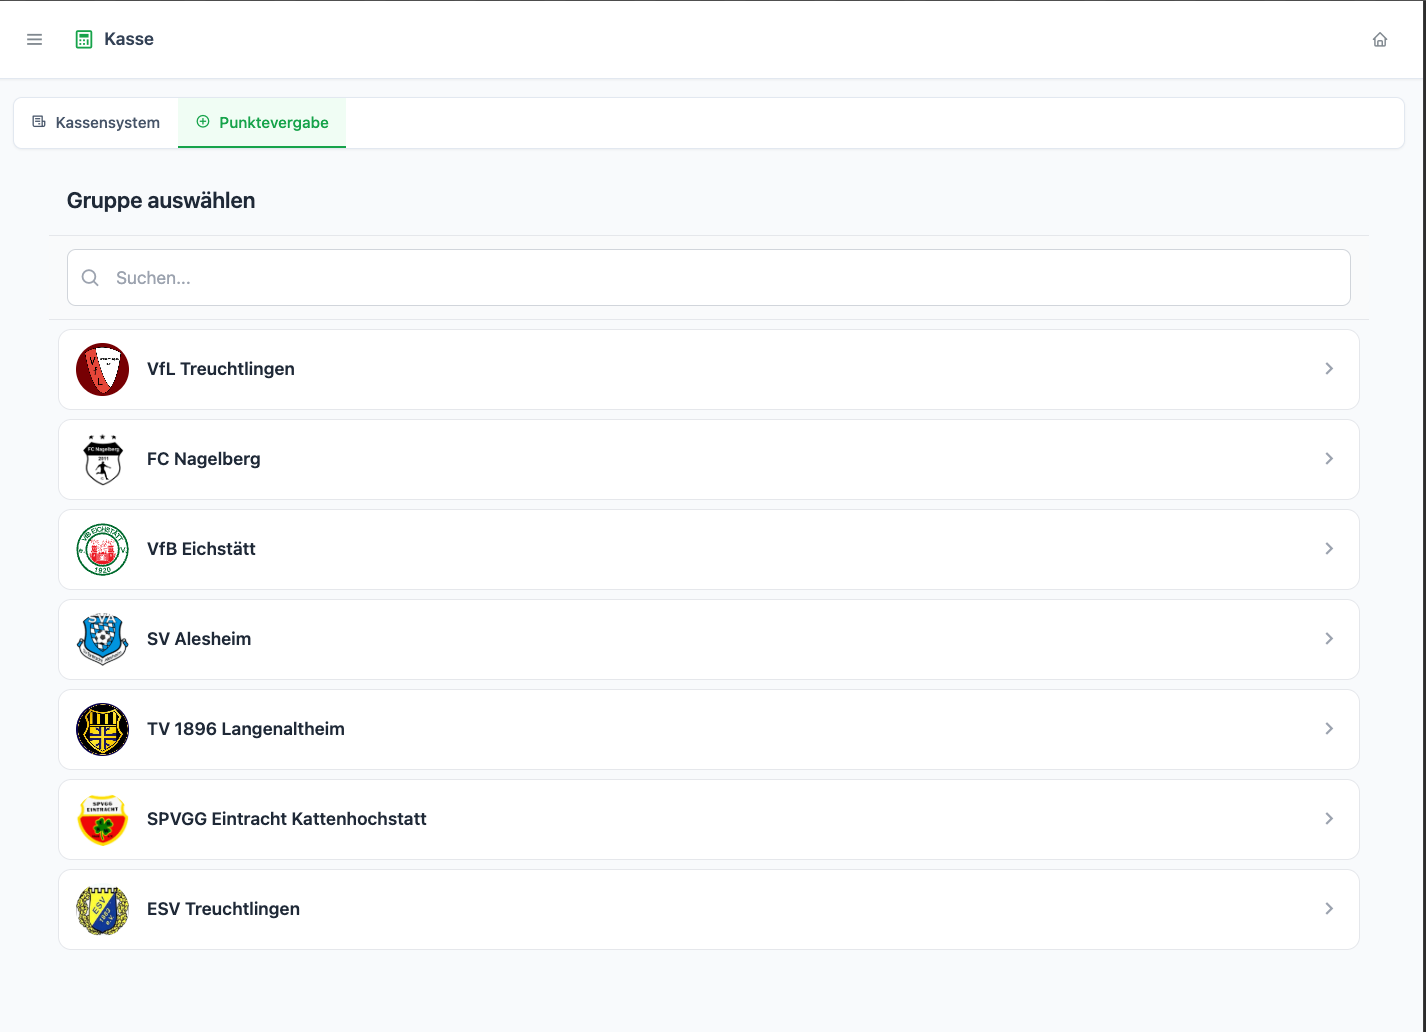1426x1032 pixels.
Task: Open TV 1896 Langenaltheim via its chevron
Action: 1329,729
